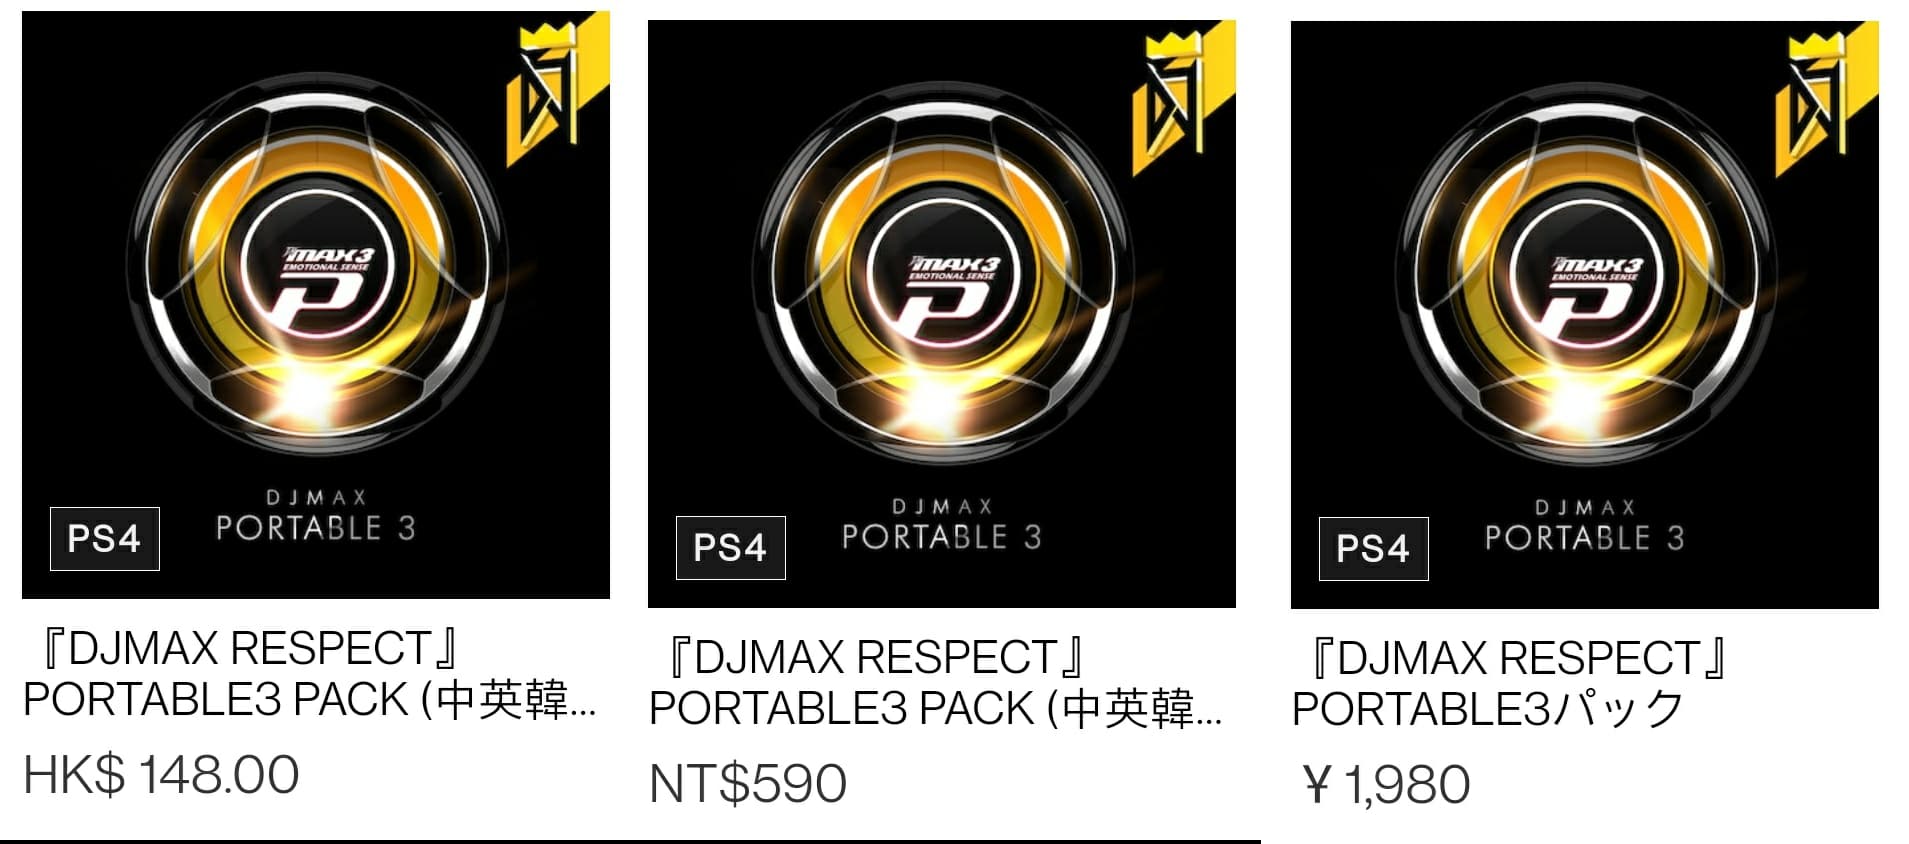The height and width of the screenshot is (844, 1909).
Task: Select the NT$590 price
Action: 747,784
